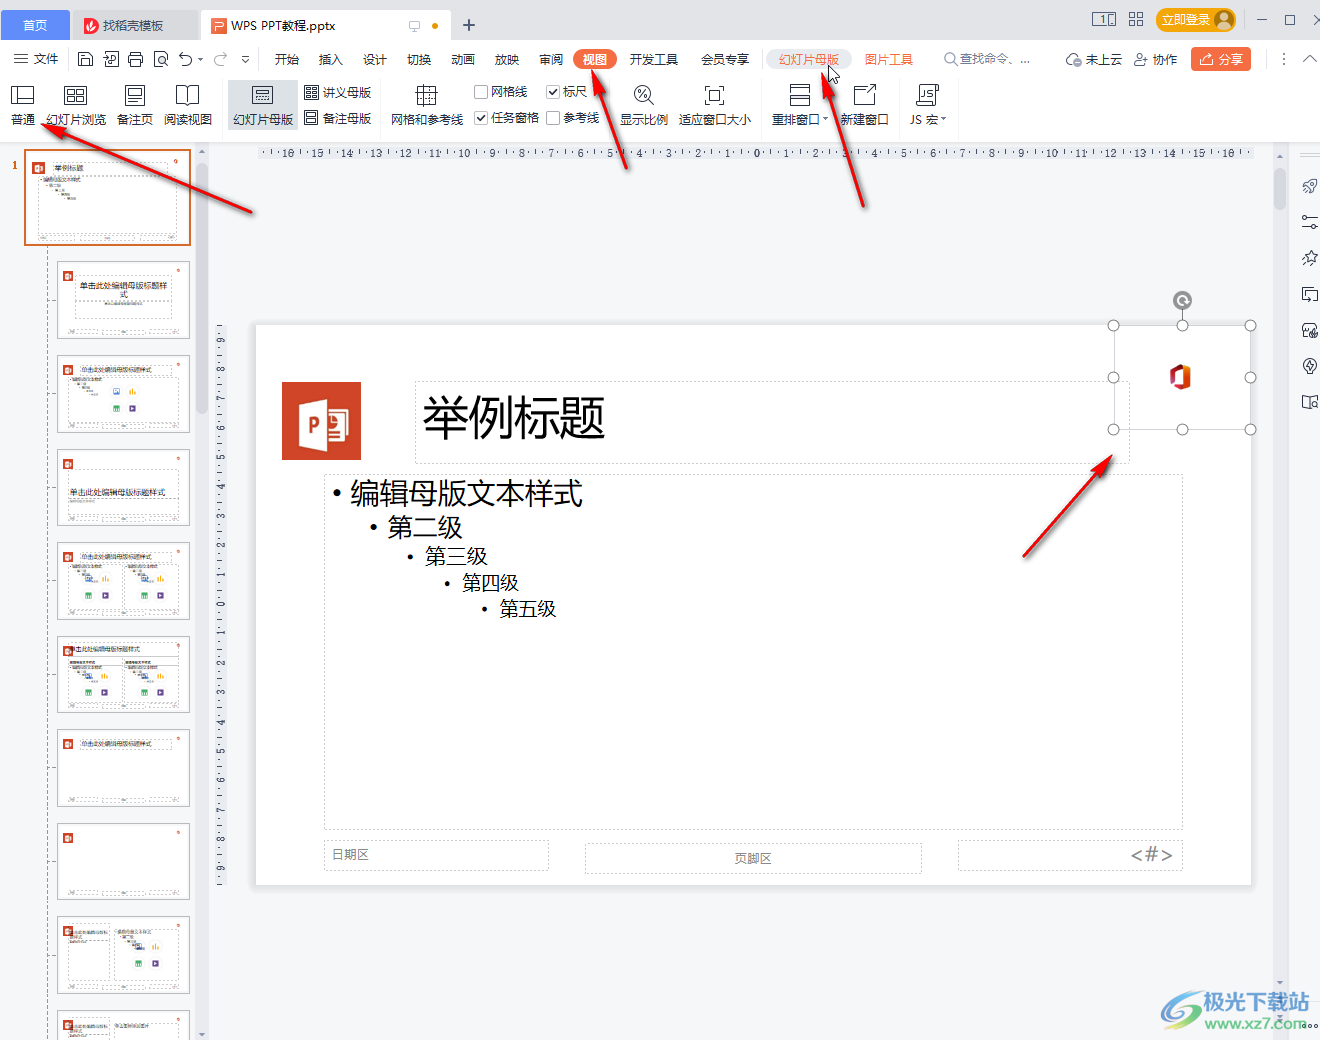Open the Picture Tools (图片工具) tab
The height and width of the screenshot is (1040, 1320).
click(889, 59)
